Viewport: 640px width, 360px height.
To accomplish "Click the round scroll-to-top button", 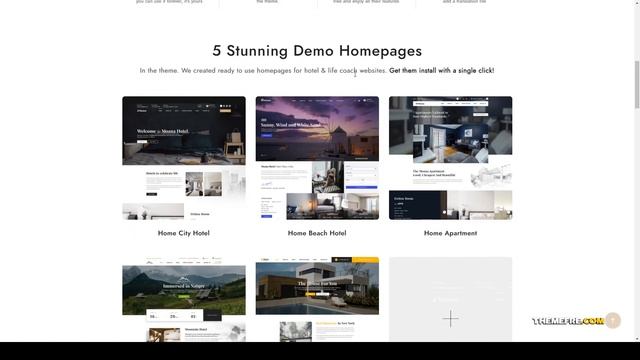I will tap(613, 320).
